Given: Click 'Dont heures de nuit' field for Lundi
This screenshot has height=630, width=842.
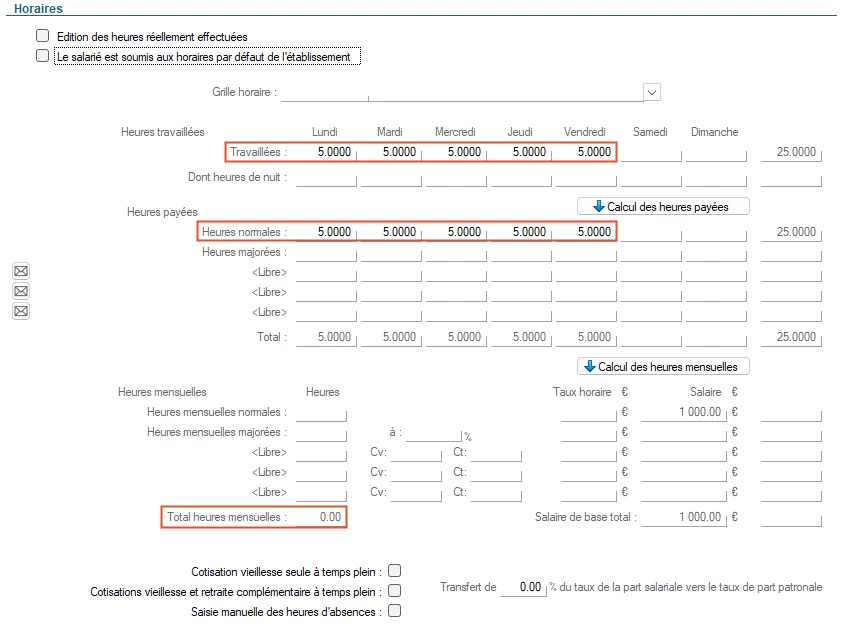Looking at the screenshot, I should pyautogui.click(x=326, y=177).
